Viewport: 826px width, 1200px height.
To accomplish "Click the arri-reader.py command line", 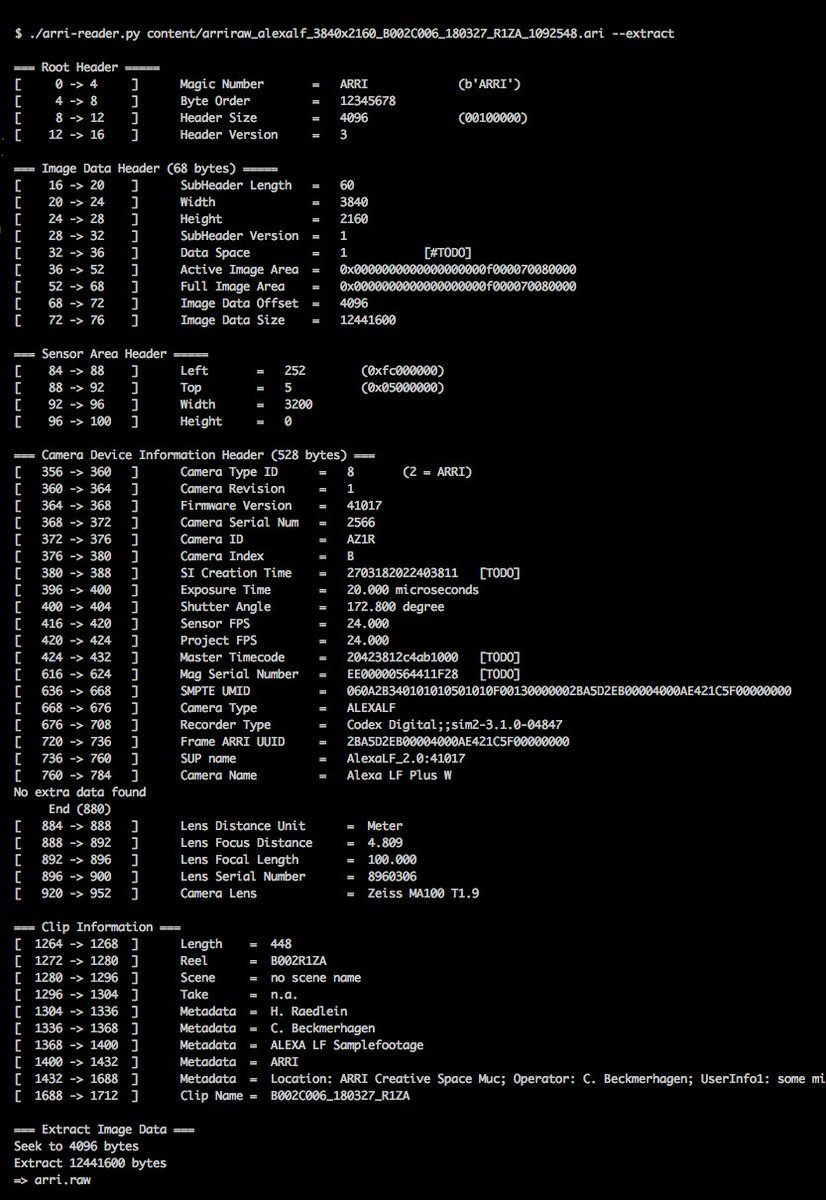I will click(x=345, y=33).
